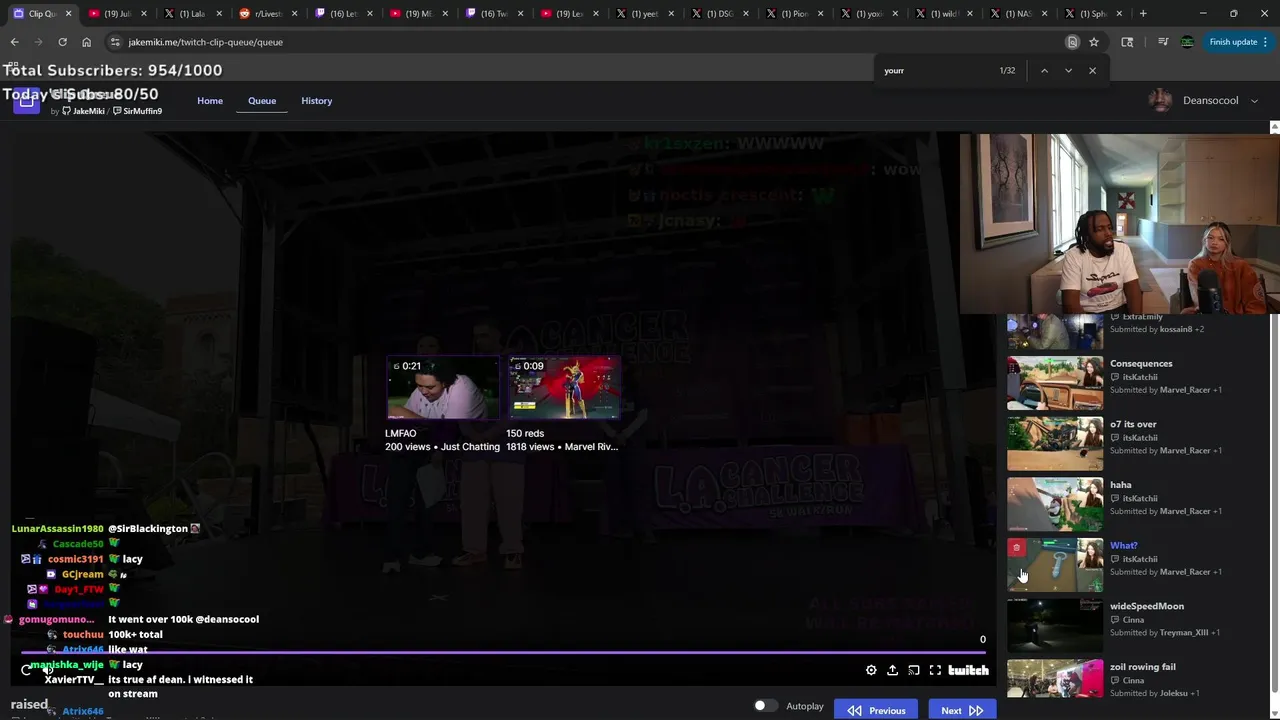Select the haha clip thumbnail
The image size is (1280, 720).
1055,505
